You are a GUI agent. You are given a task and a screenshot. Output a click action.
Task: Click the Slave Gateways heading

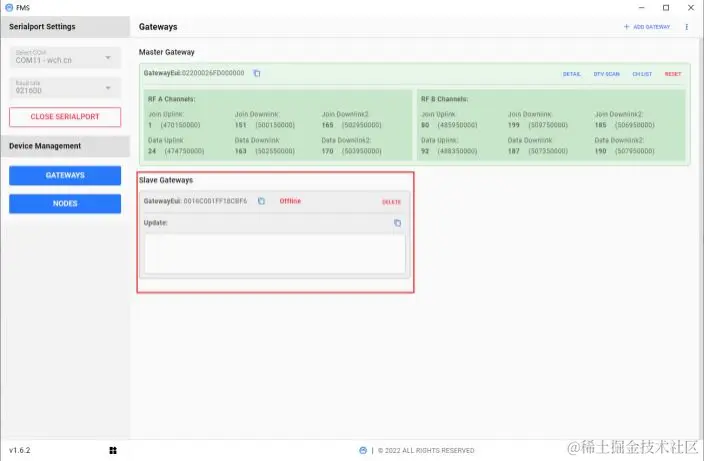tap(166, 180)
